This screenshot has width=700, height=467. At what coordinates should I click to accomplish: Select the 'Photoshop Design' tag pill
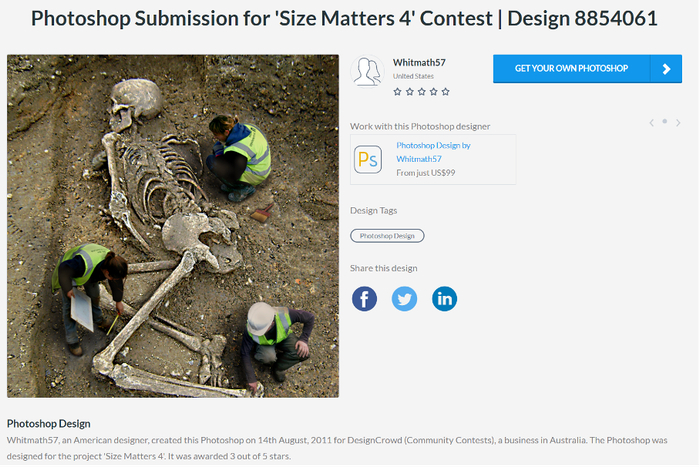[388, 236]
